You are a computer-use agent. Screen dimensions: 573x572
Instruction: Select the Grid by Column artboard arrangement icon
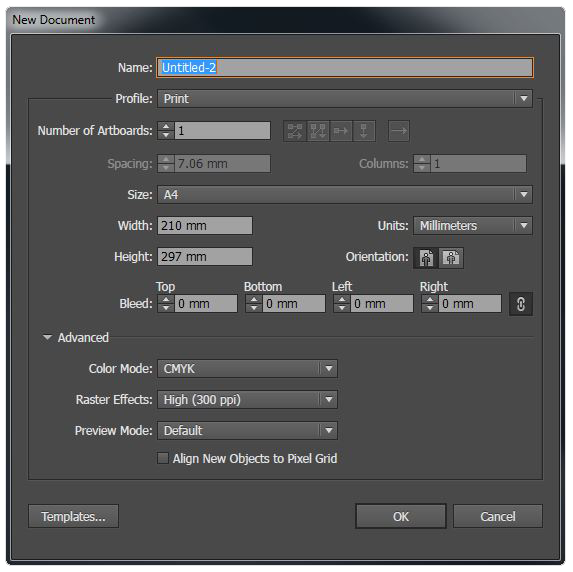tap(318, 131)
